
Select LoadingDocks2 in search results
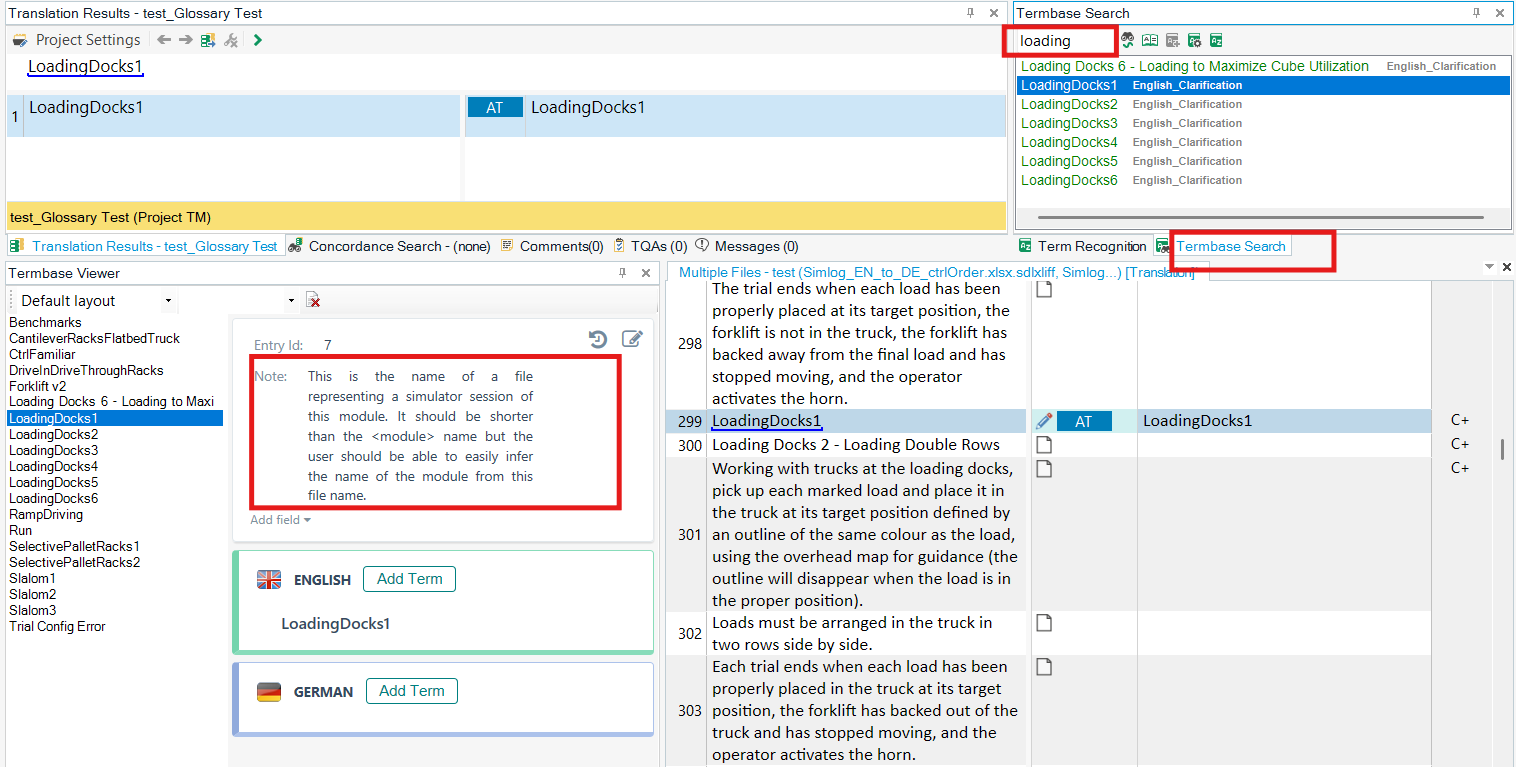pos(1069,104)
